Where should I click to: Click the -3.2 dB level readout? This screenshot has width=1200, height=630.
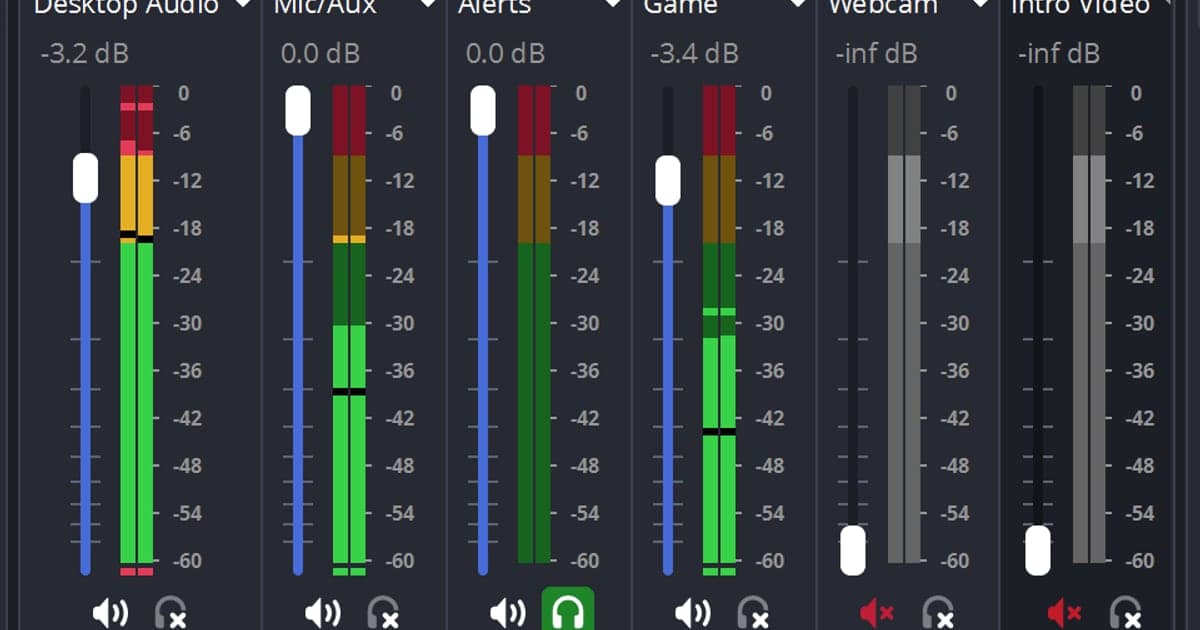pos(85,53)
